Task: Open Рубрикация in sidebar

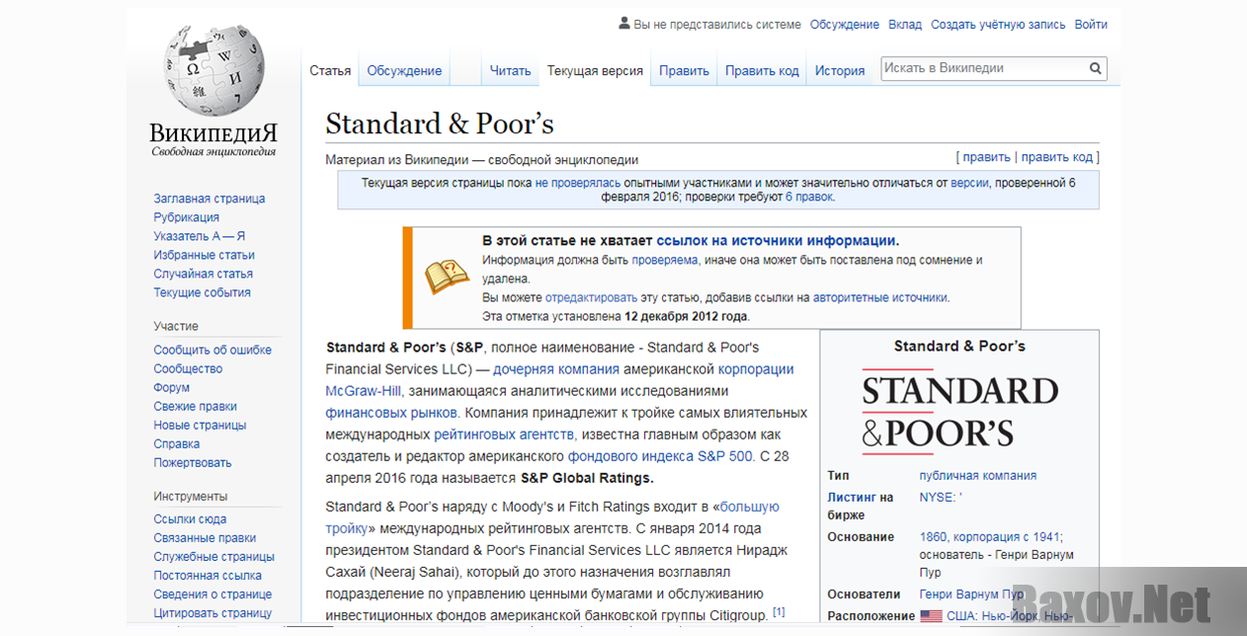Action: click(186, 217)
